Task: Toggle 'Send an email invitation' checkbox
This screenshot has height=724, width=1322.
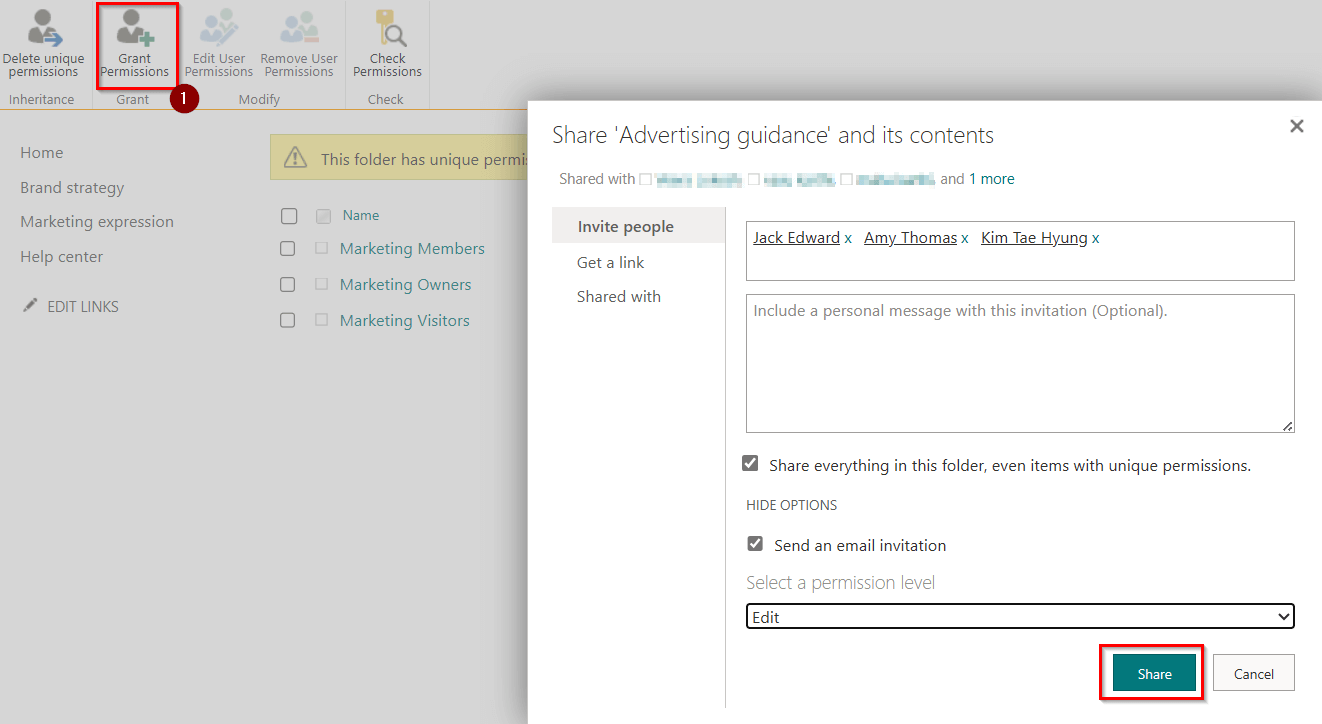Action: pyautogui.click(x=755, y=544)
